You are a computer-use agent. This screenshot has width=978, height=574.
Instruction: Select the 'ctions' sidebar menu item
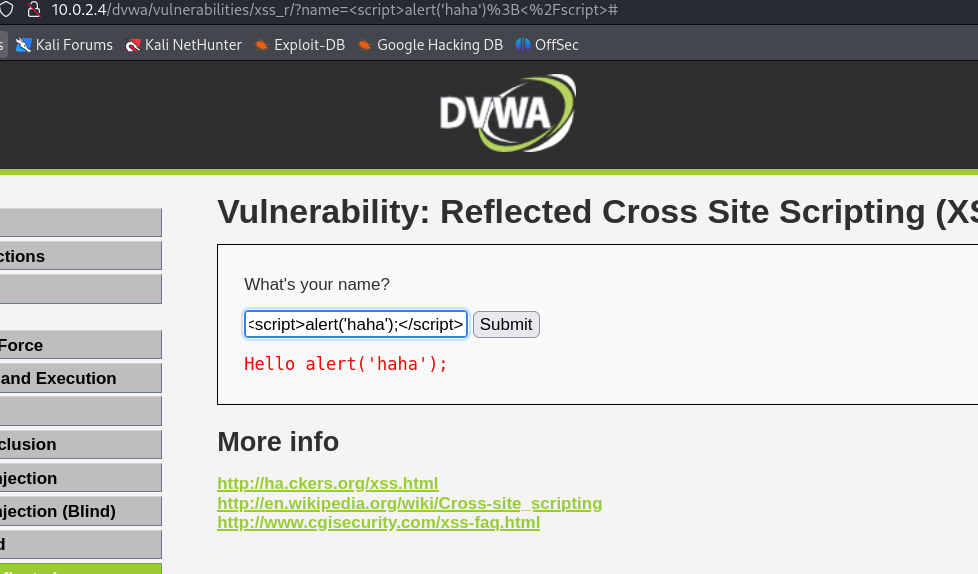[80, 256]
